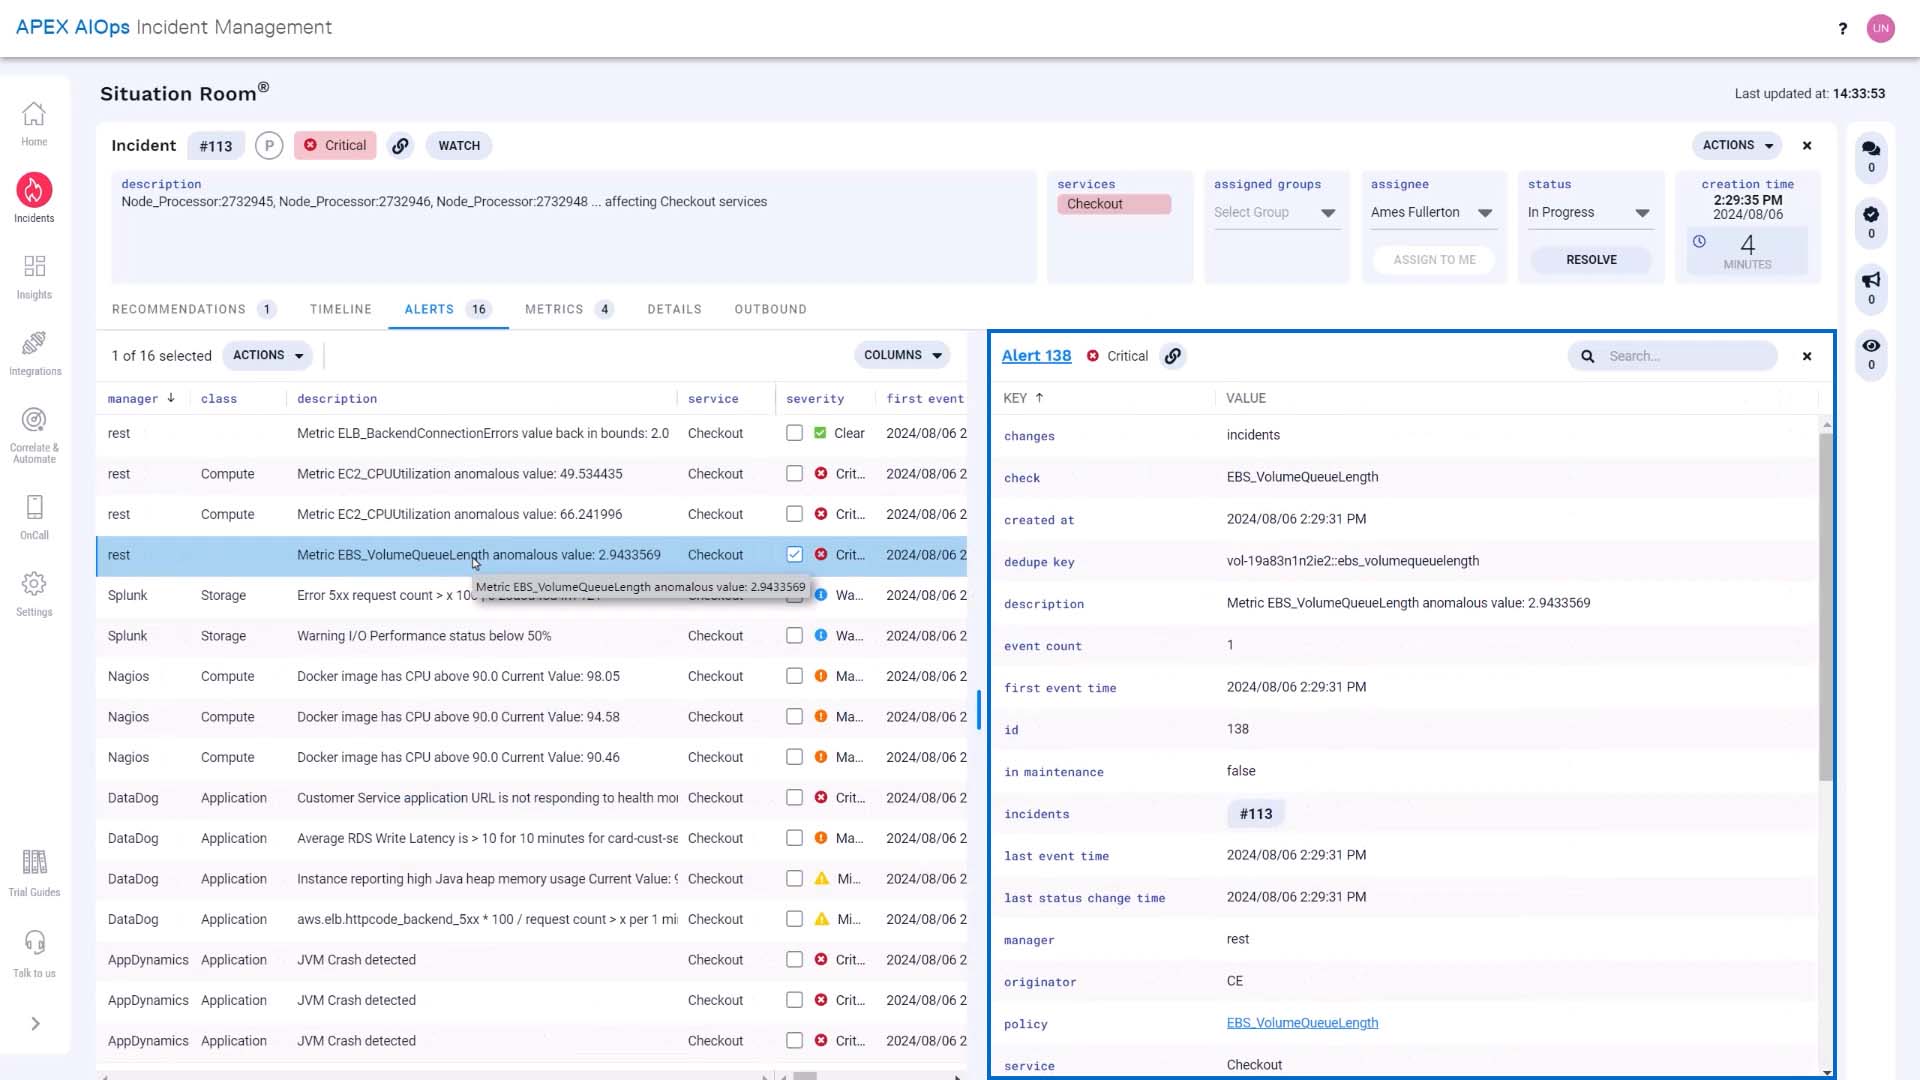Open the Insights sidebar icon
Screen dimensions: 1920x1080
click(x=34, y=266)
